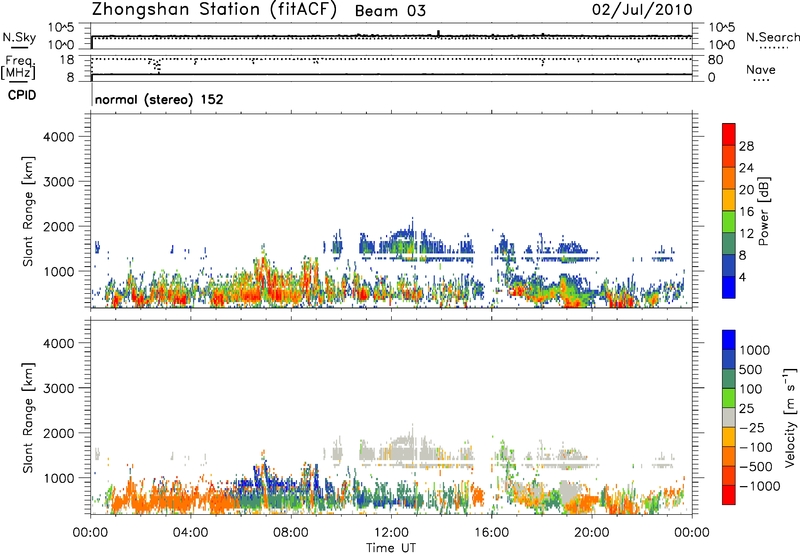Click the '-1000' tick on Velocity colorbar
Screen dimensions: 800x554
point(760,486)
